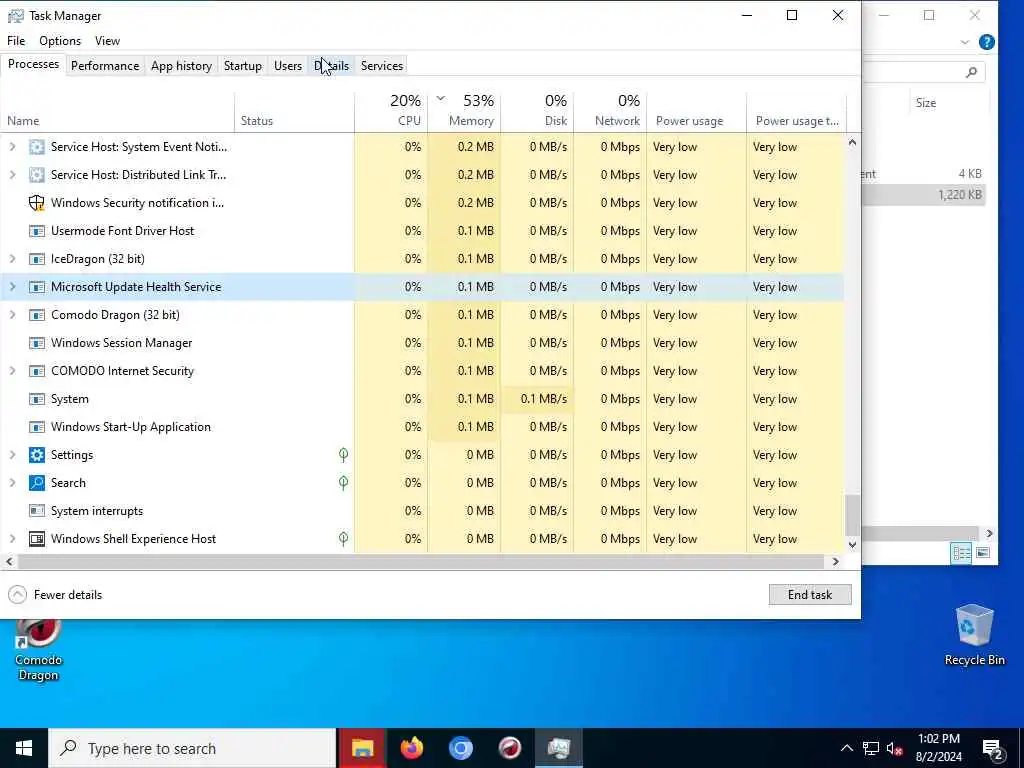
Task: Switch Explorer window to details view
Action: pyautogui.click(x=961, y=553)
